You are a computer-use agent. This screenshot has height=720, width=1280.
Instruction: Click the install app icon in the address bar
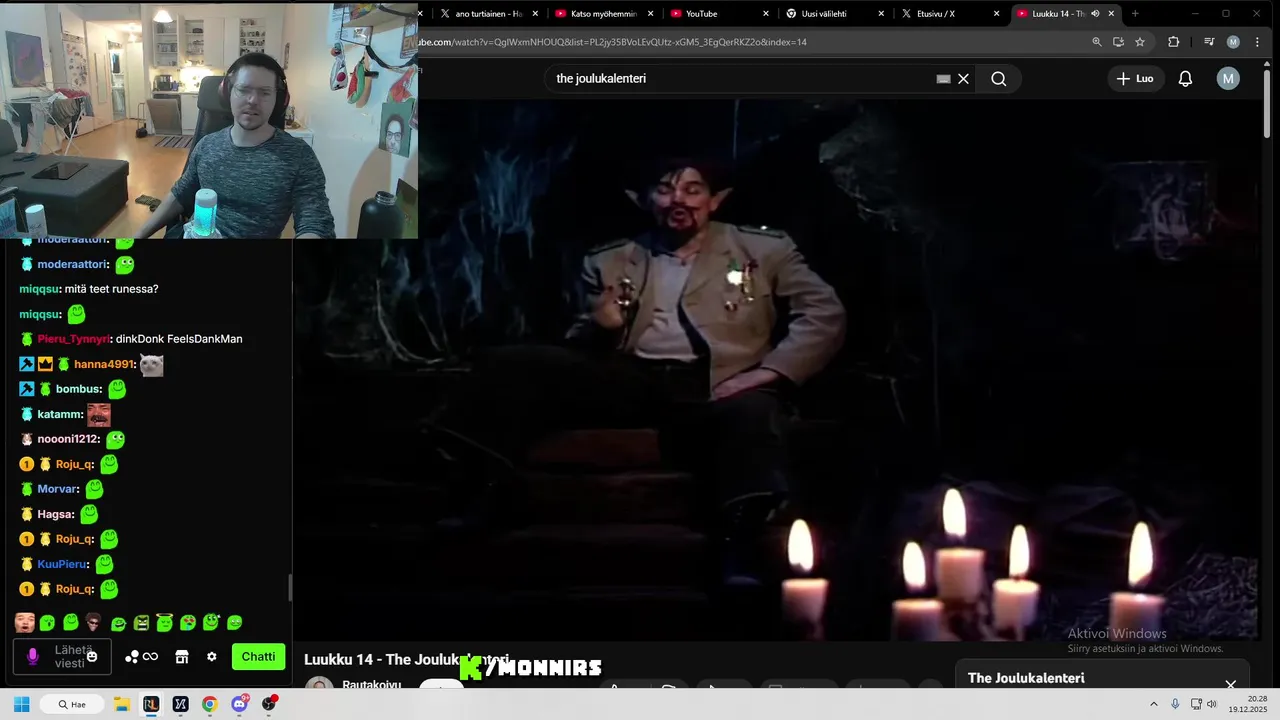coord(1118,42)
